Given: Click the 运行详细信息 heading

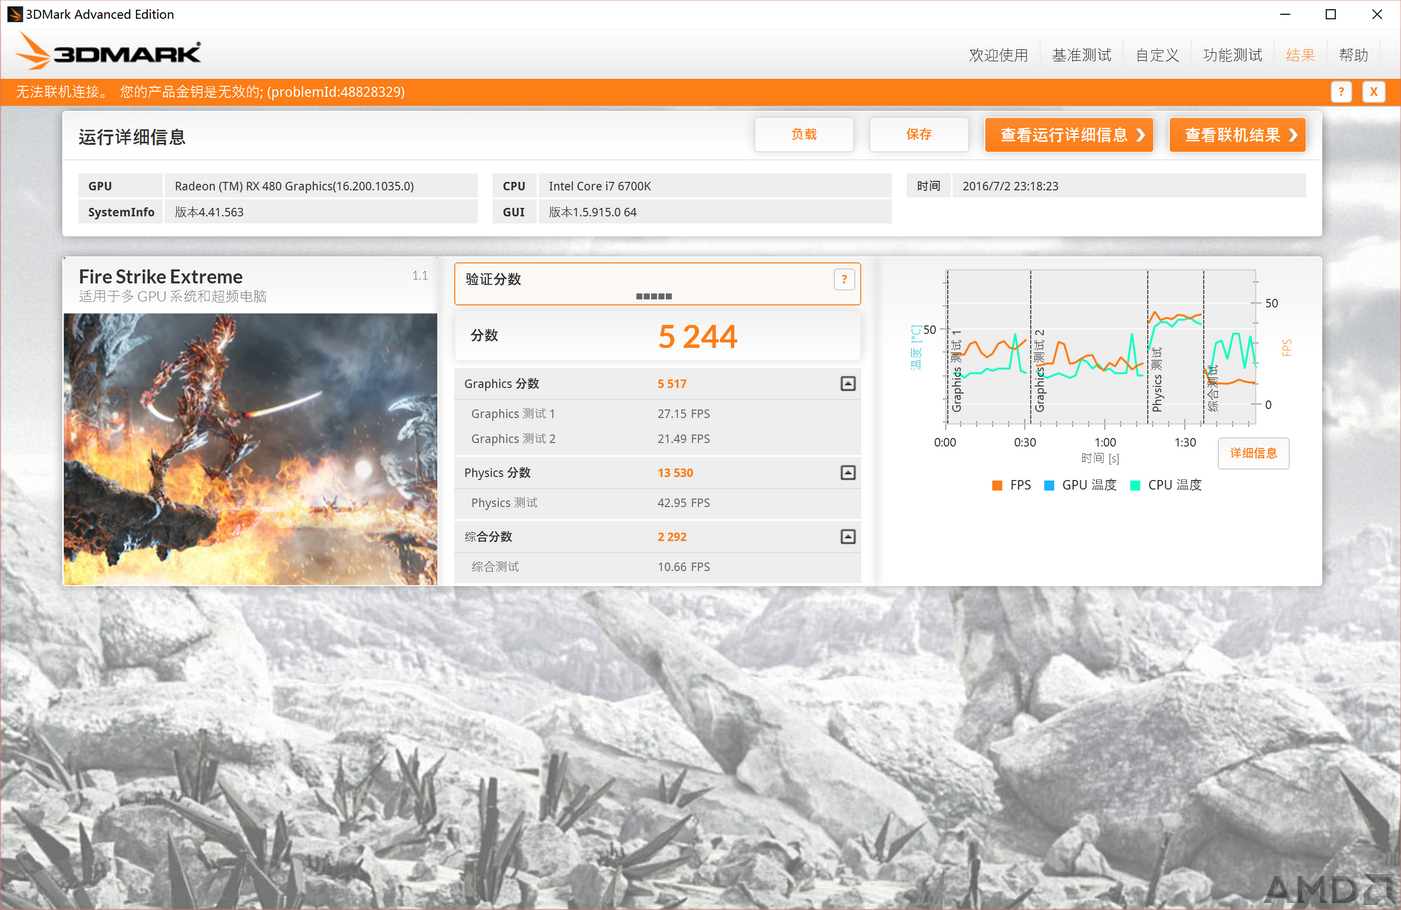Looking at the screenshot, I should (x=132, y=137).
